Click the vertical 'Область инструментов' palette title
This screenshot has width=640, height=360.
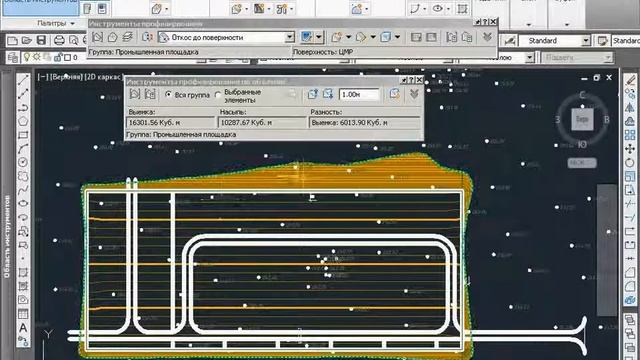click(x=7, y=237)
